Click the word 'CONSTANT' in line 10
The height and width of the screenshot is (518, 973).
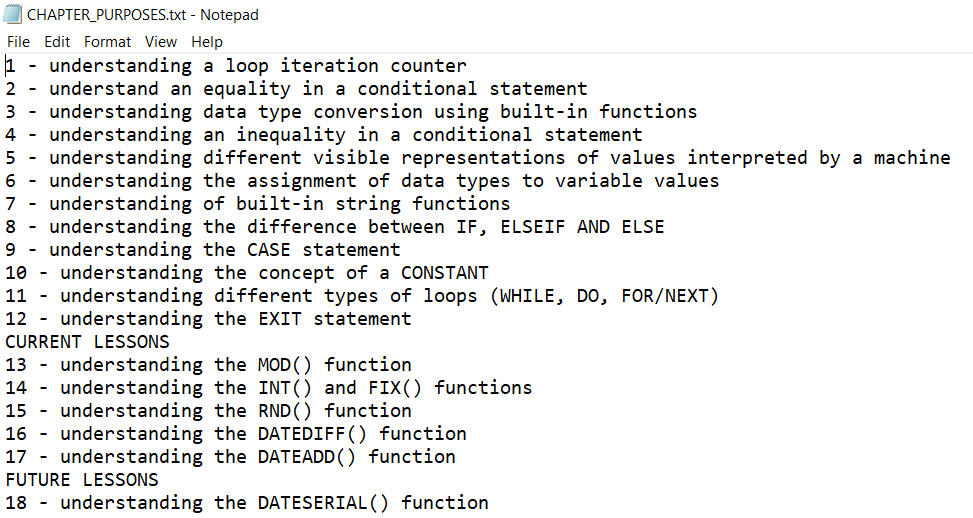pos(444,273)
